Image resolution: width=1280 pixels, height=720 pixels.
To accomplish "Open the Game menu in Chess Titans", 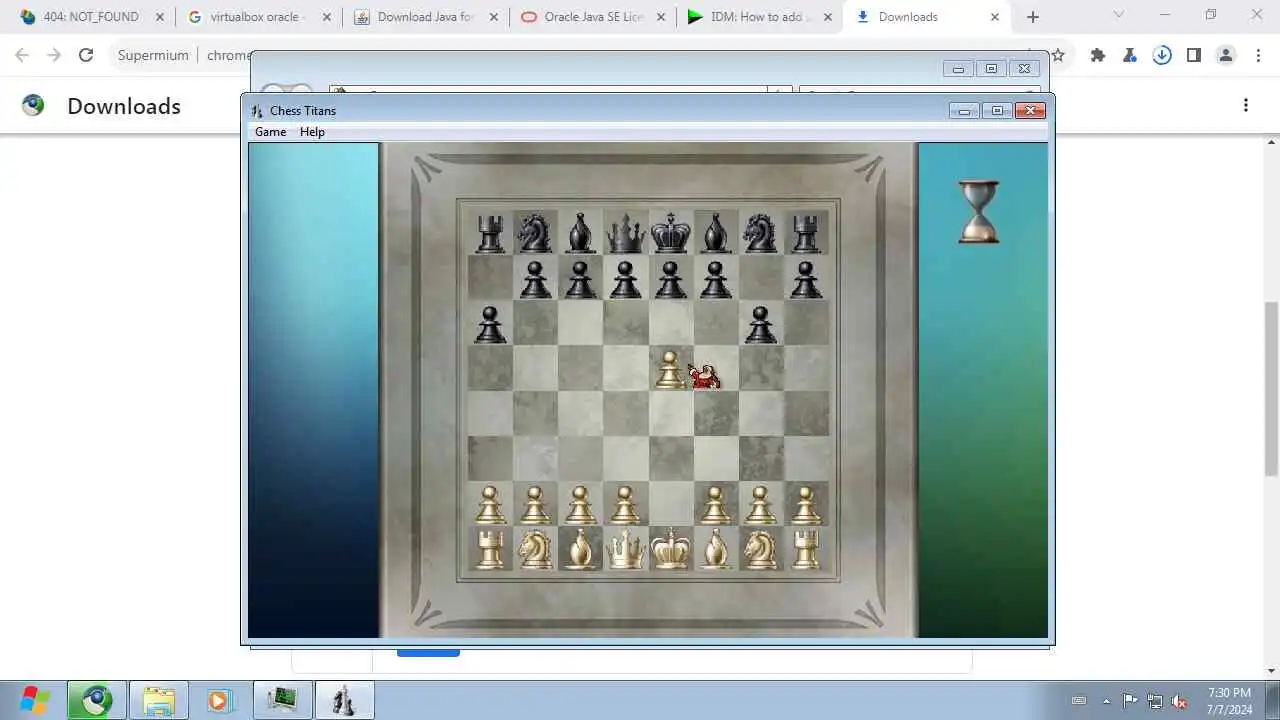I will coord(270,132).
